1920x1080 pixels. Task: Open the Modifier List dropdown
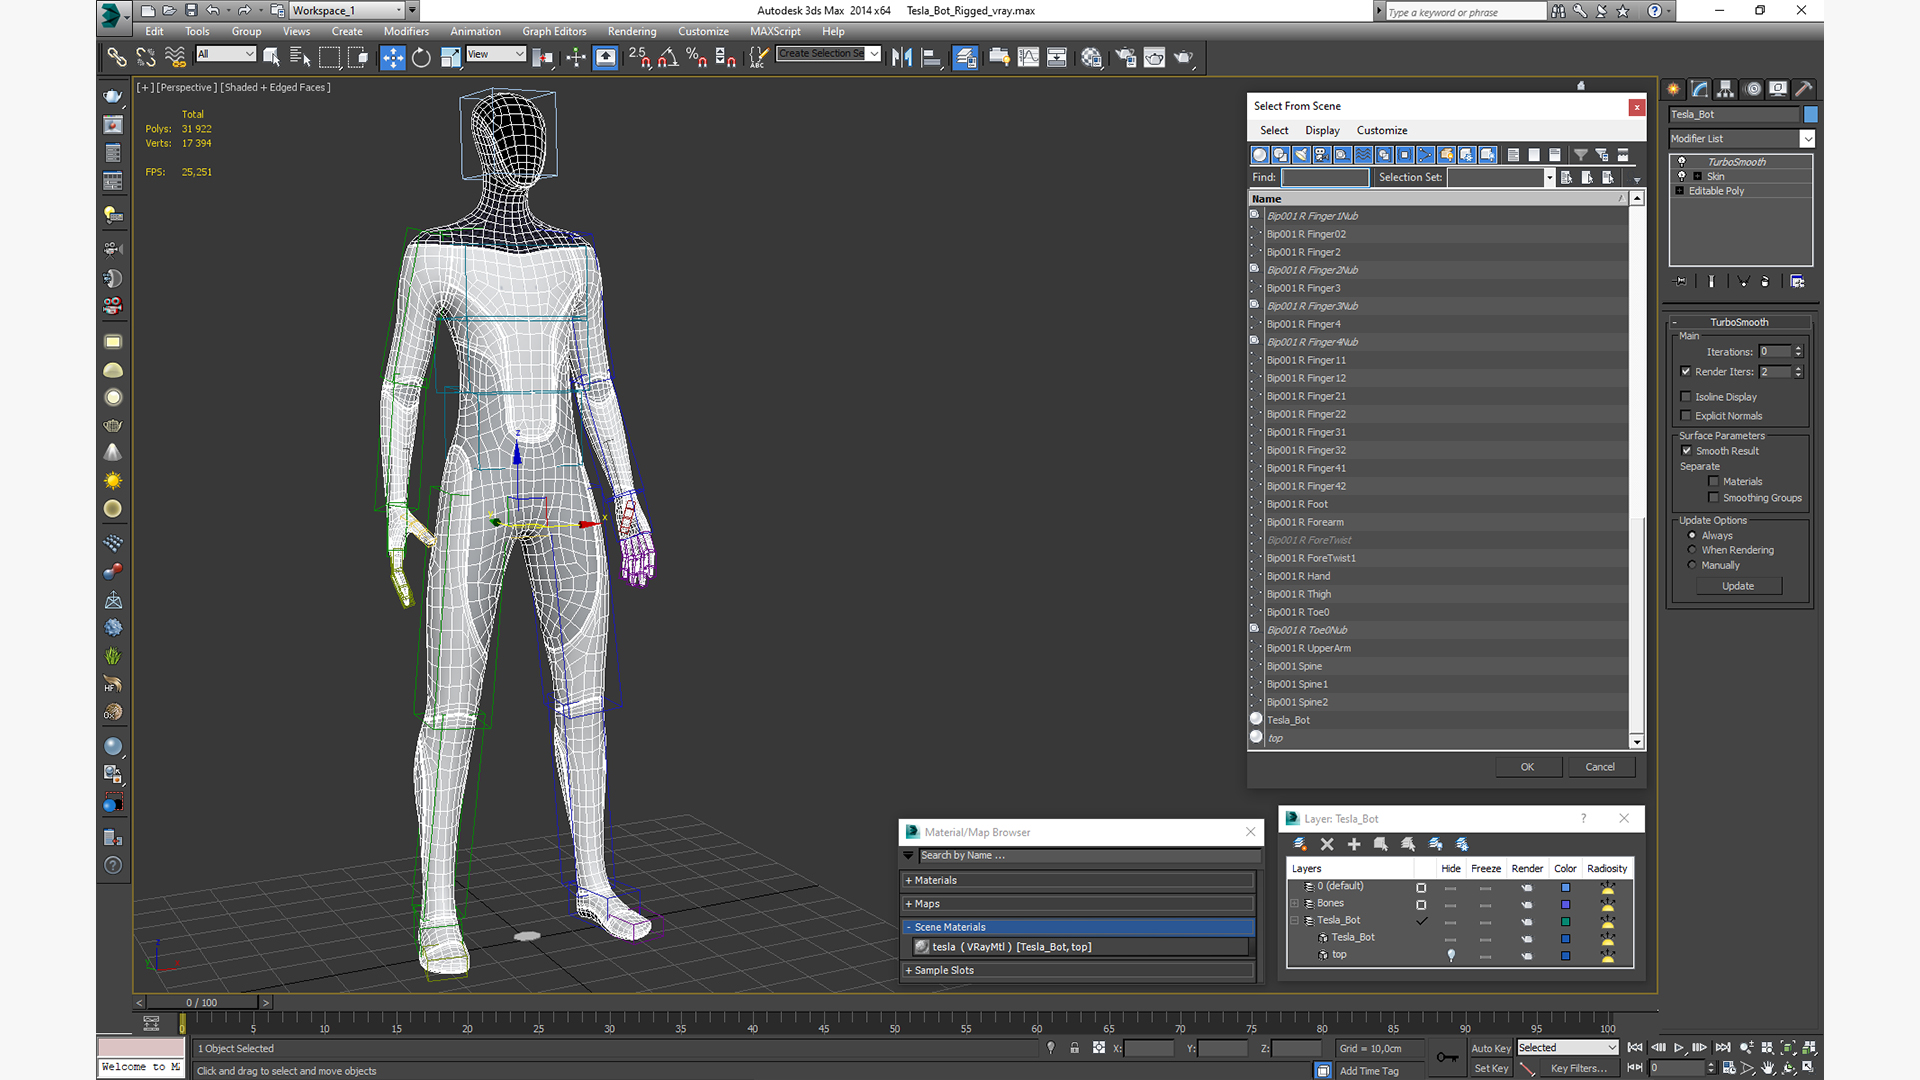1742,139
